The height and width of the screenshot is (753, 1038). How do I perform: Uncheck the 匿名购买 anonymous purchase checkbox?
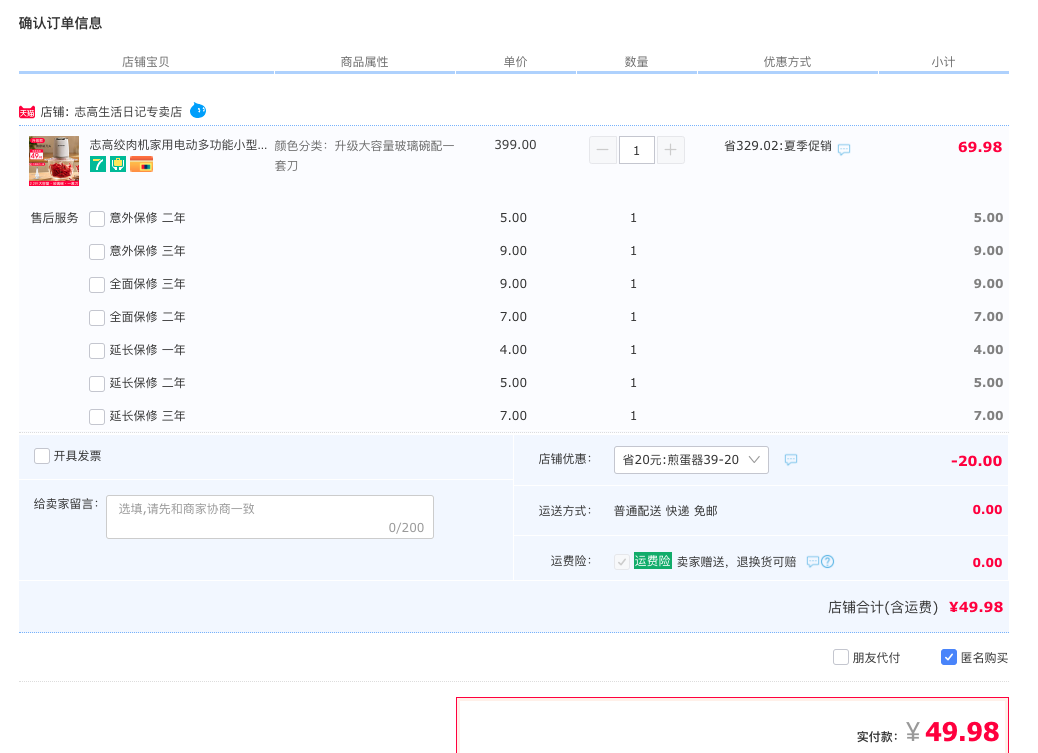tap(949, 657)
